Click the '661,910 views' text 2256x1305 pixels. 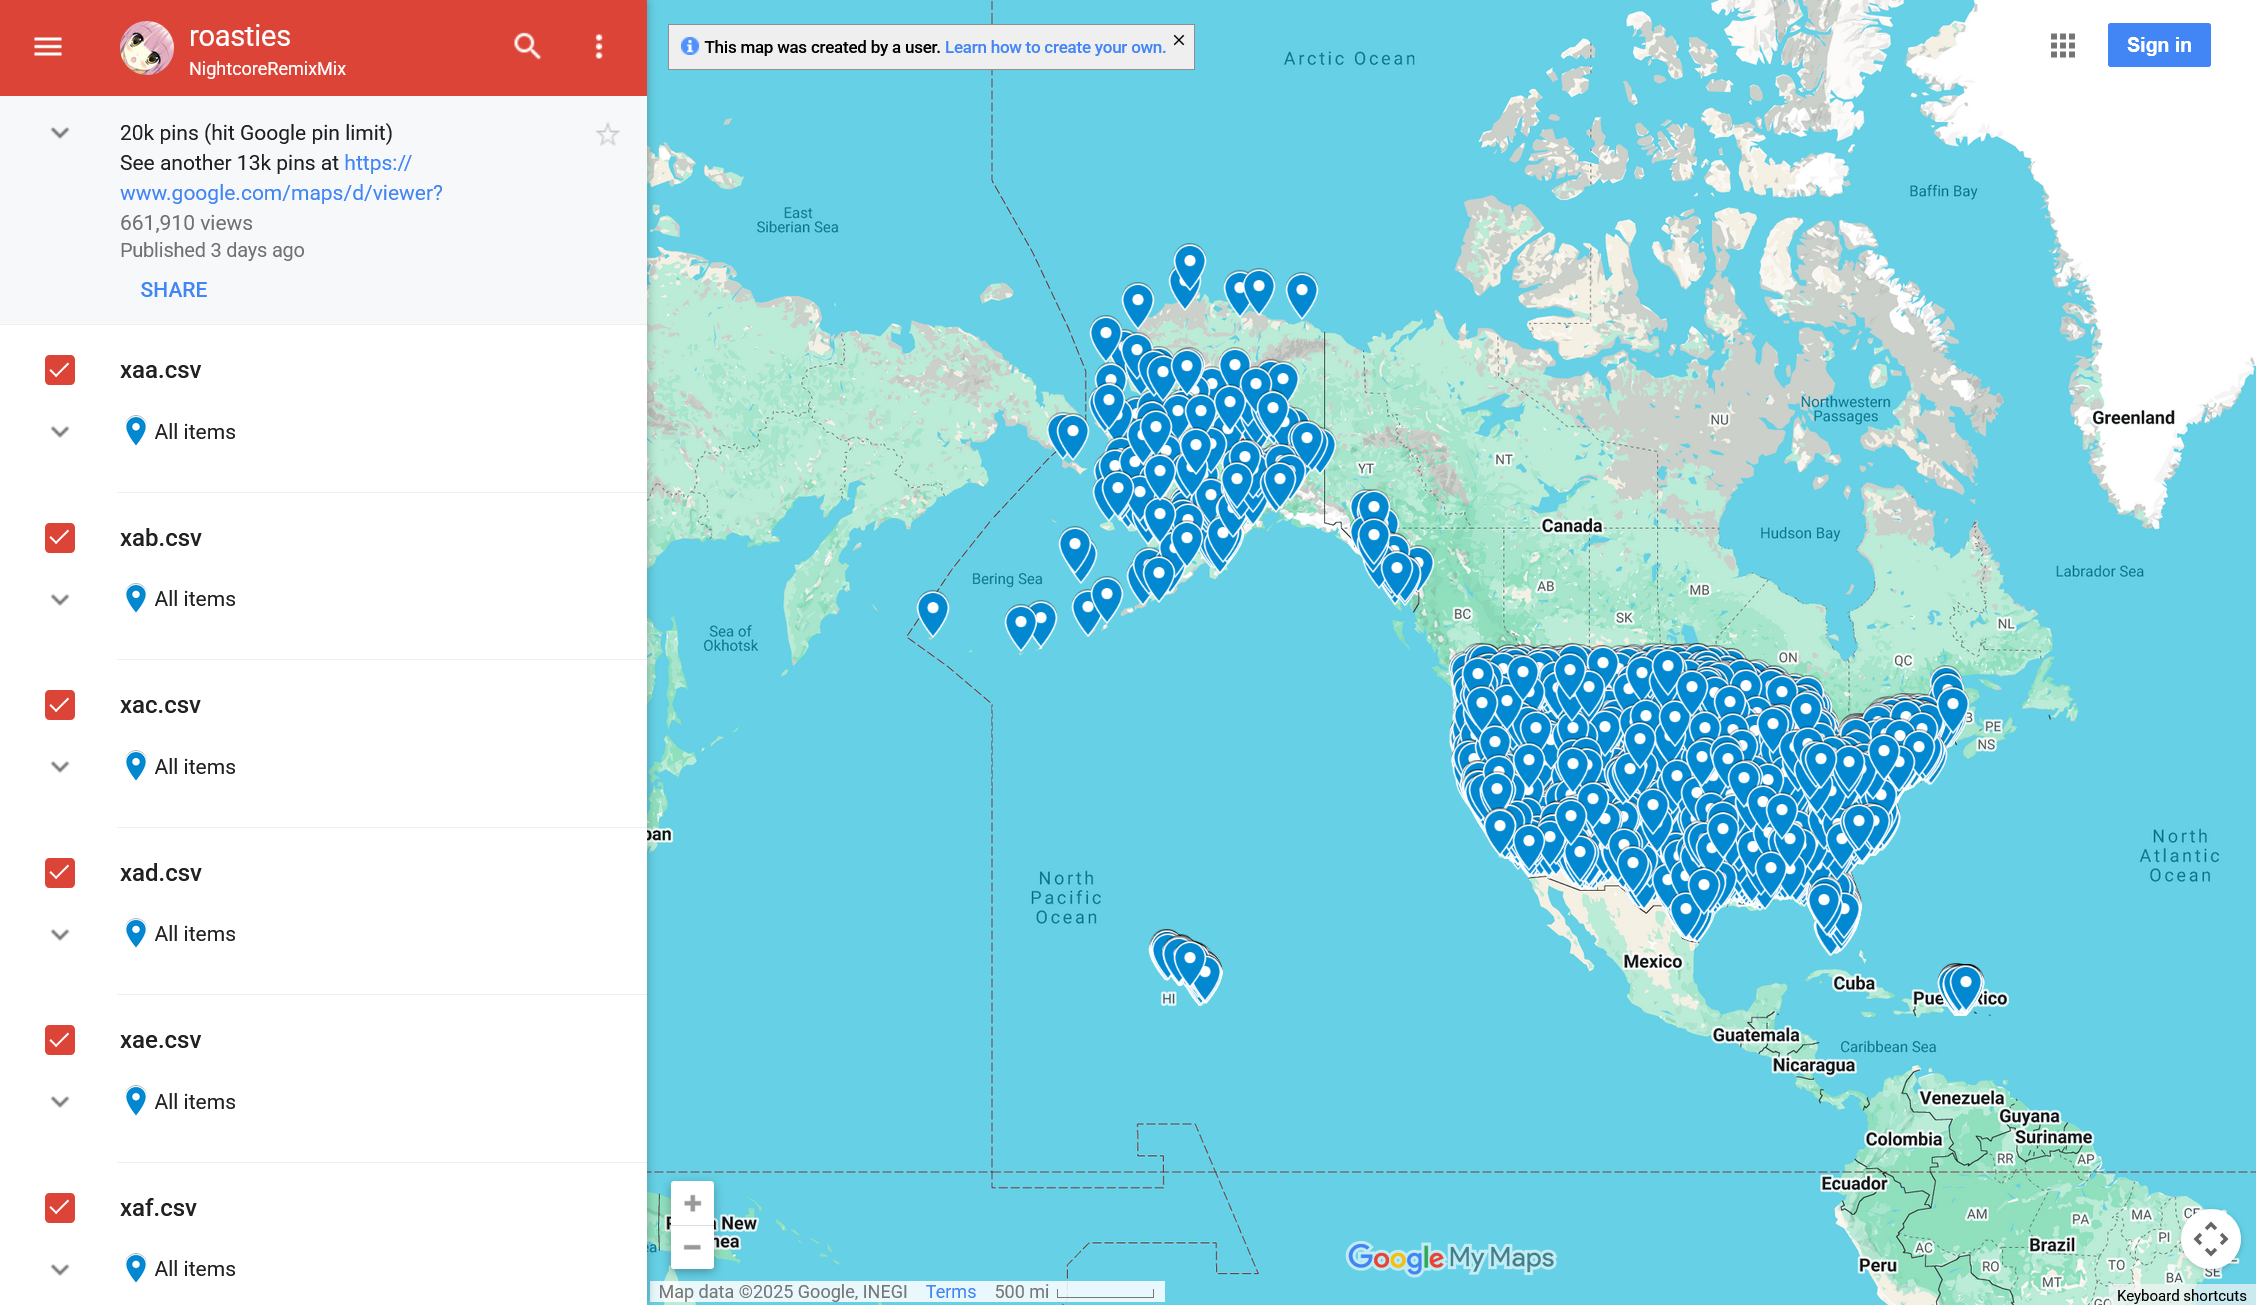coord(186,223)
